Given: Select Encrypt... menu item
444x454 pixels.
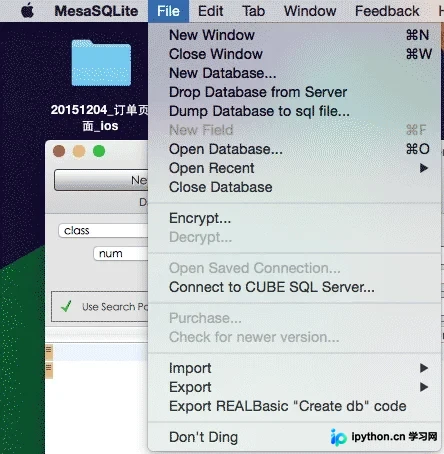Looking at the screenshot, I should tap(295, 218).
